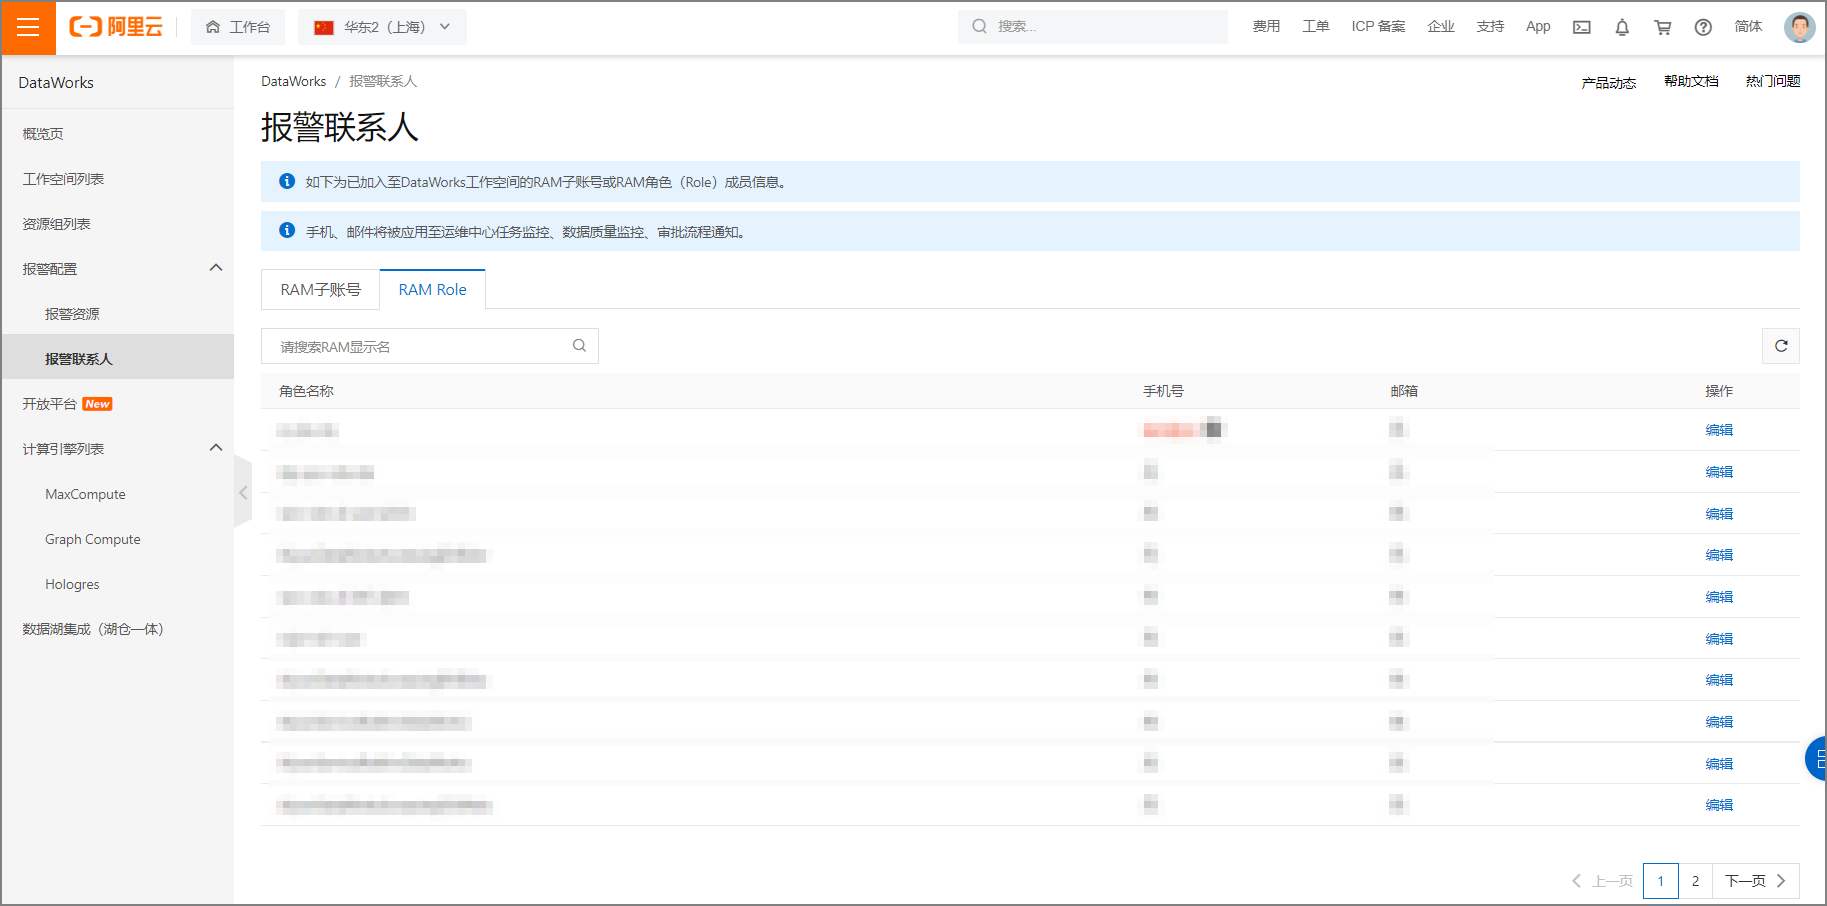This screenshot has height=906, width=1827.
Task: Click 编辑 in the fourth table row
Action: tap(1719, 555)
